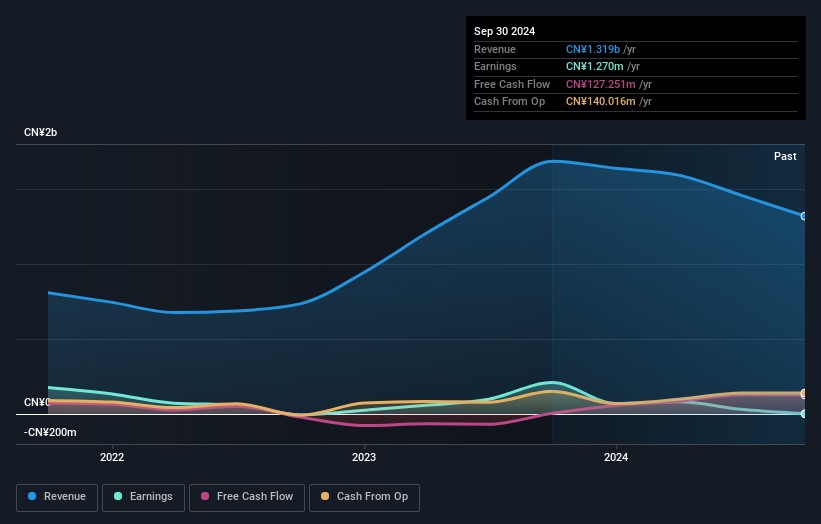Click the pink Free Cash Flow legend dot
This screenshot has width=821, height=524.
coord(205,496)
